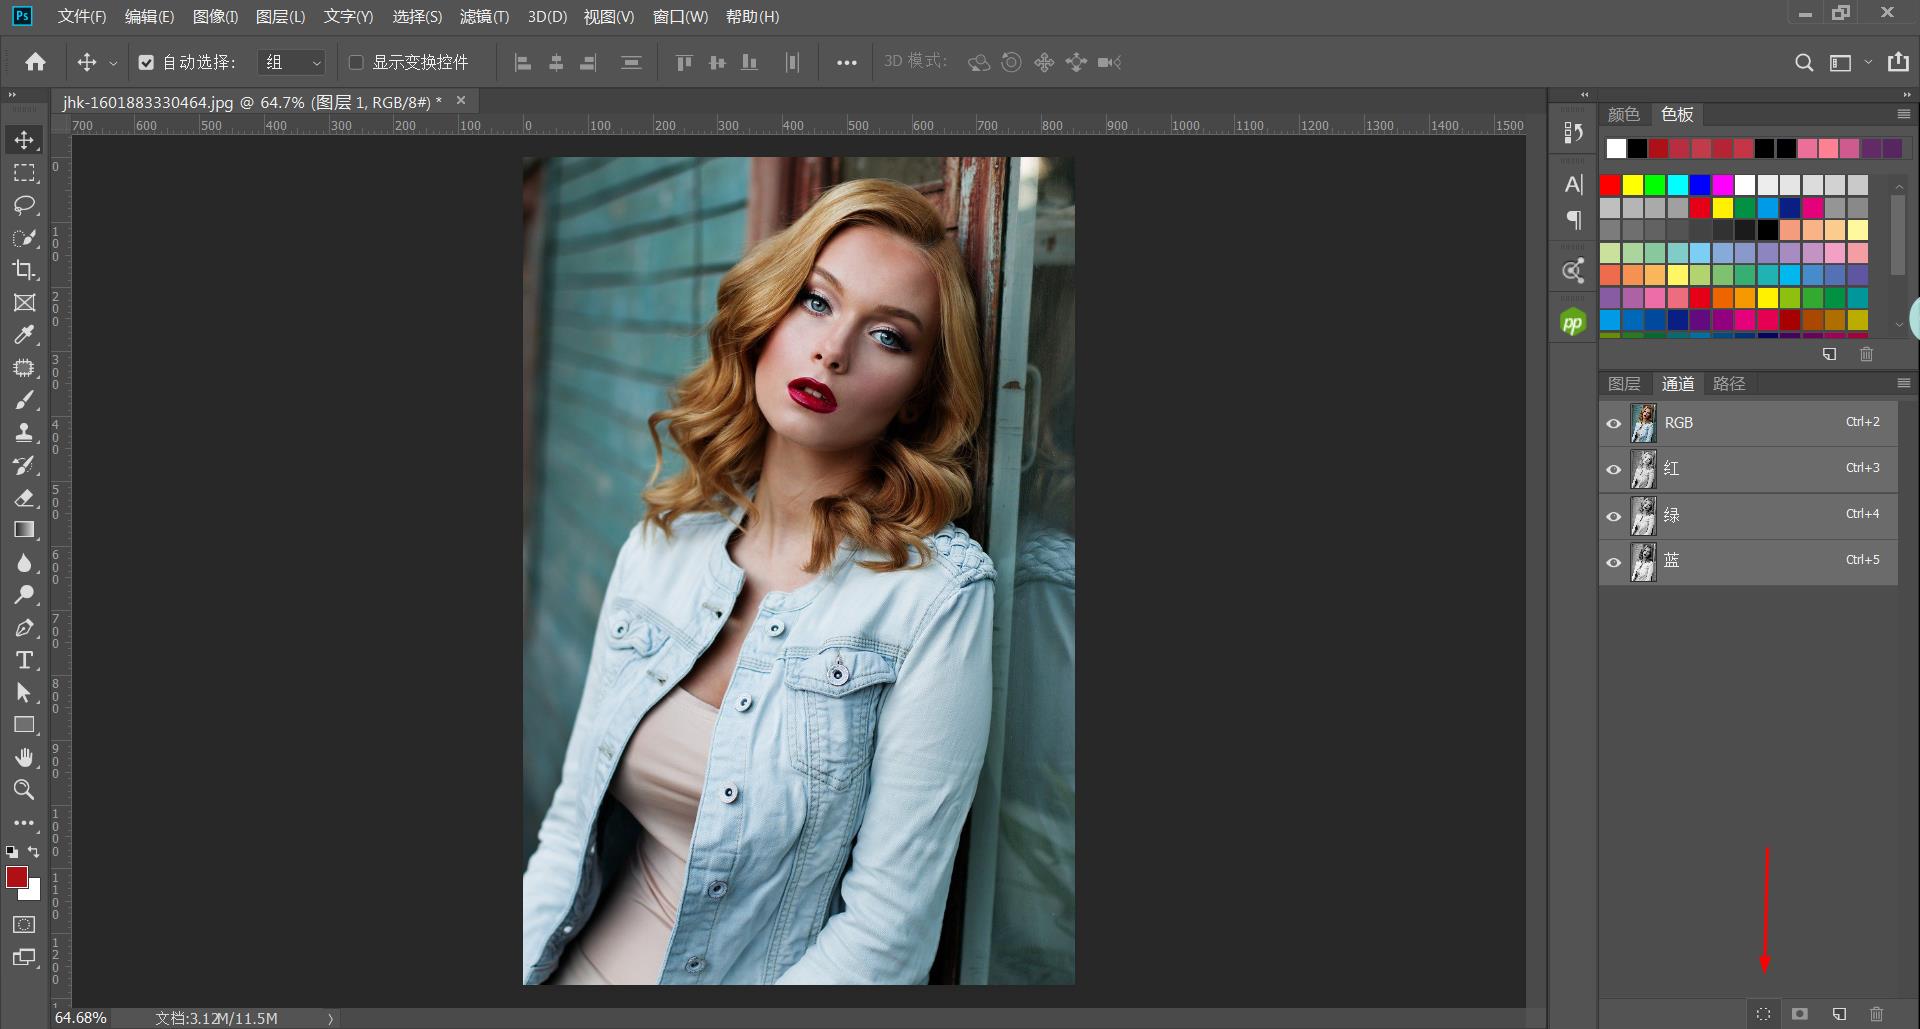Open the search magnifier icon

1804,62
